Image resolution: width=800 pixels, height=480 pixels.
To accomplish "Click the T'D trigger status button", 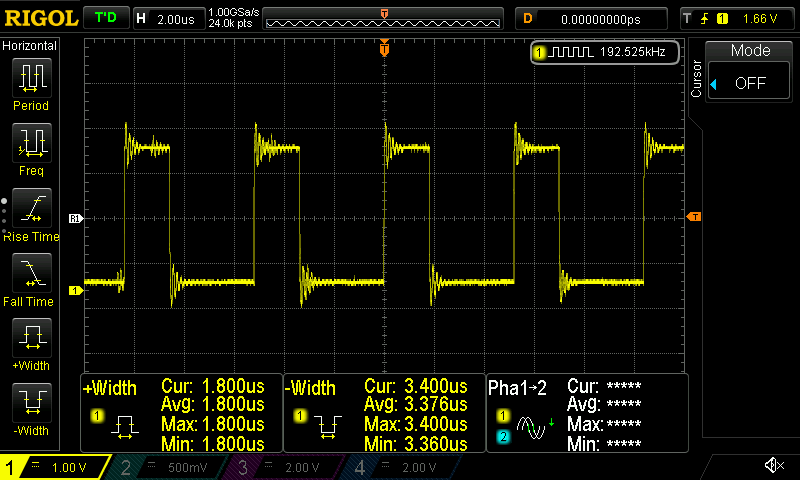I will [104, 18].
